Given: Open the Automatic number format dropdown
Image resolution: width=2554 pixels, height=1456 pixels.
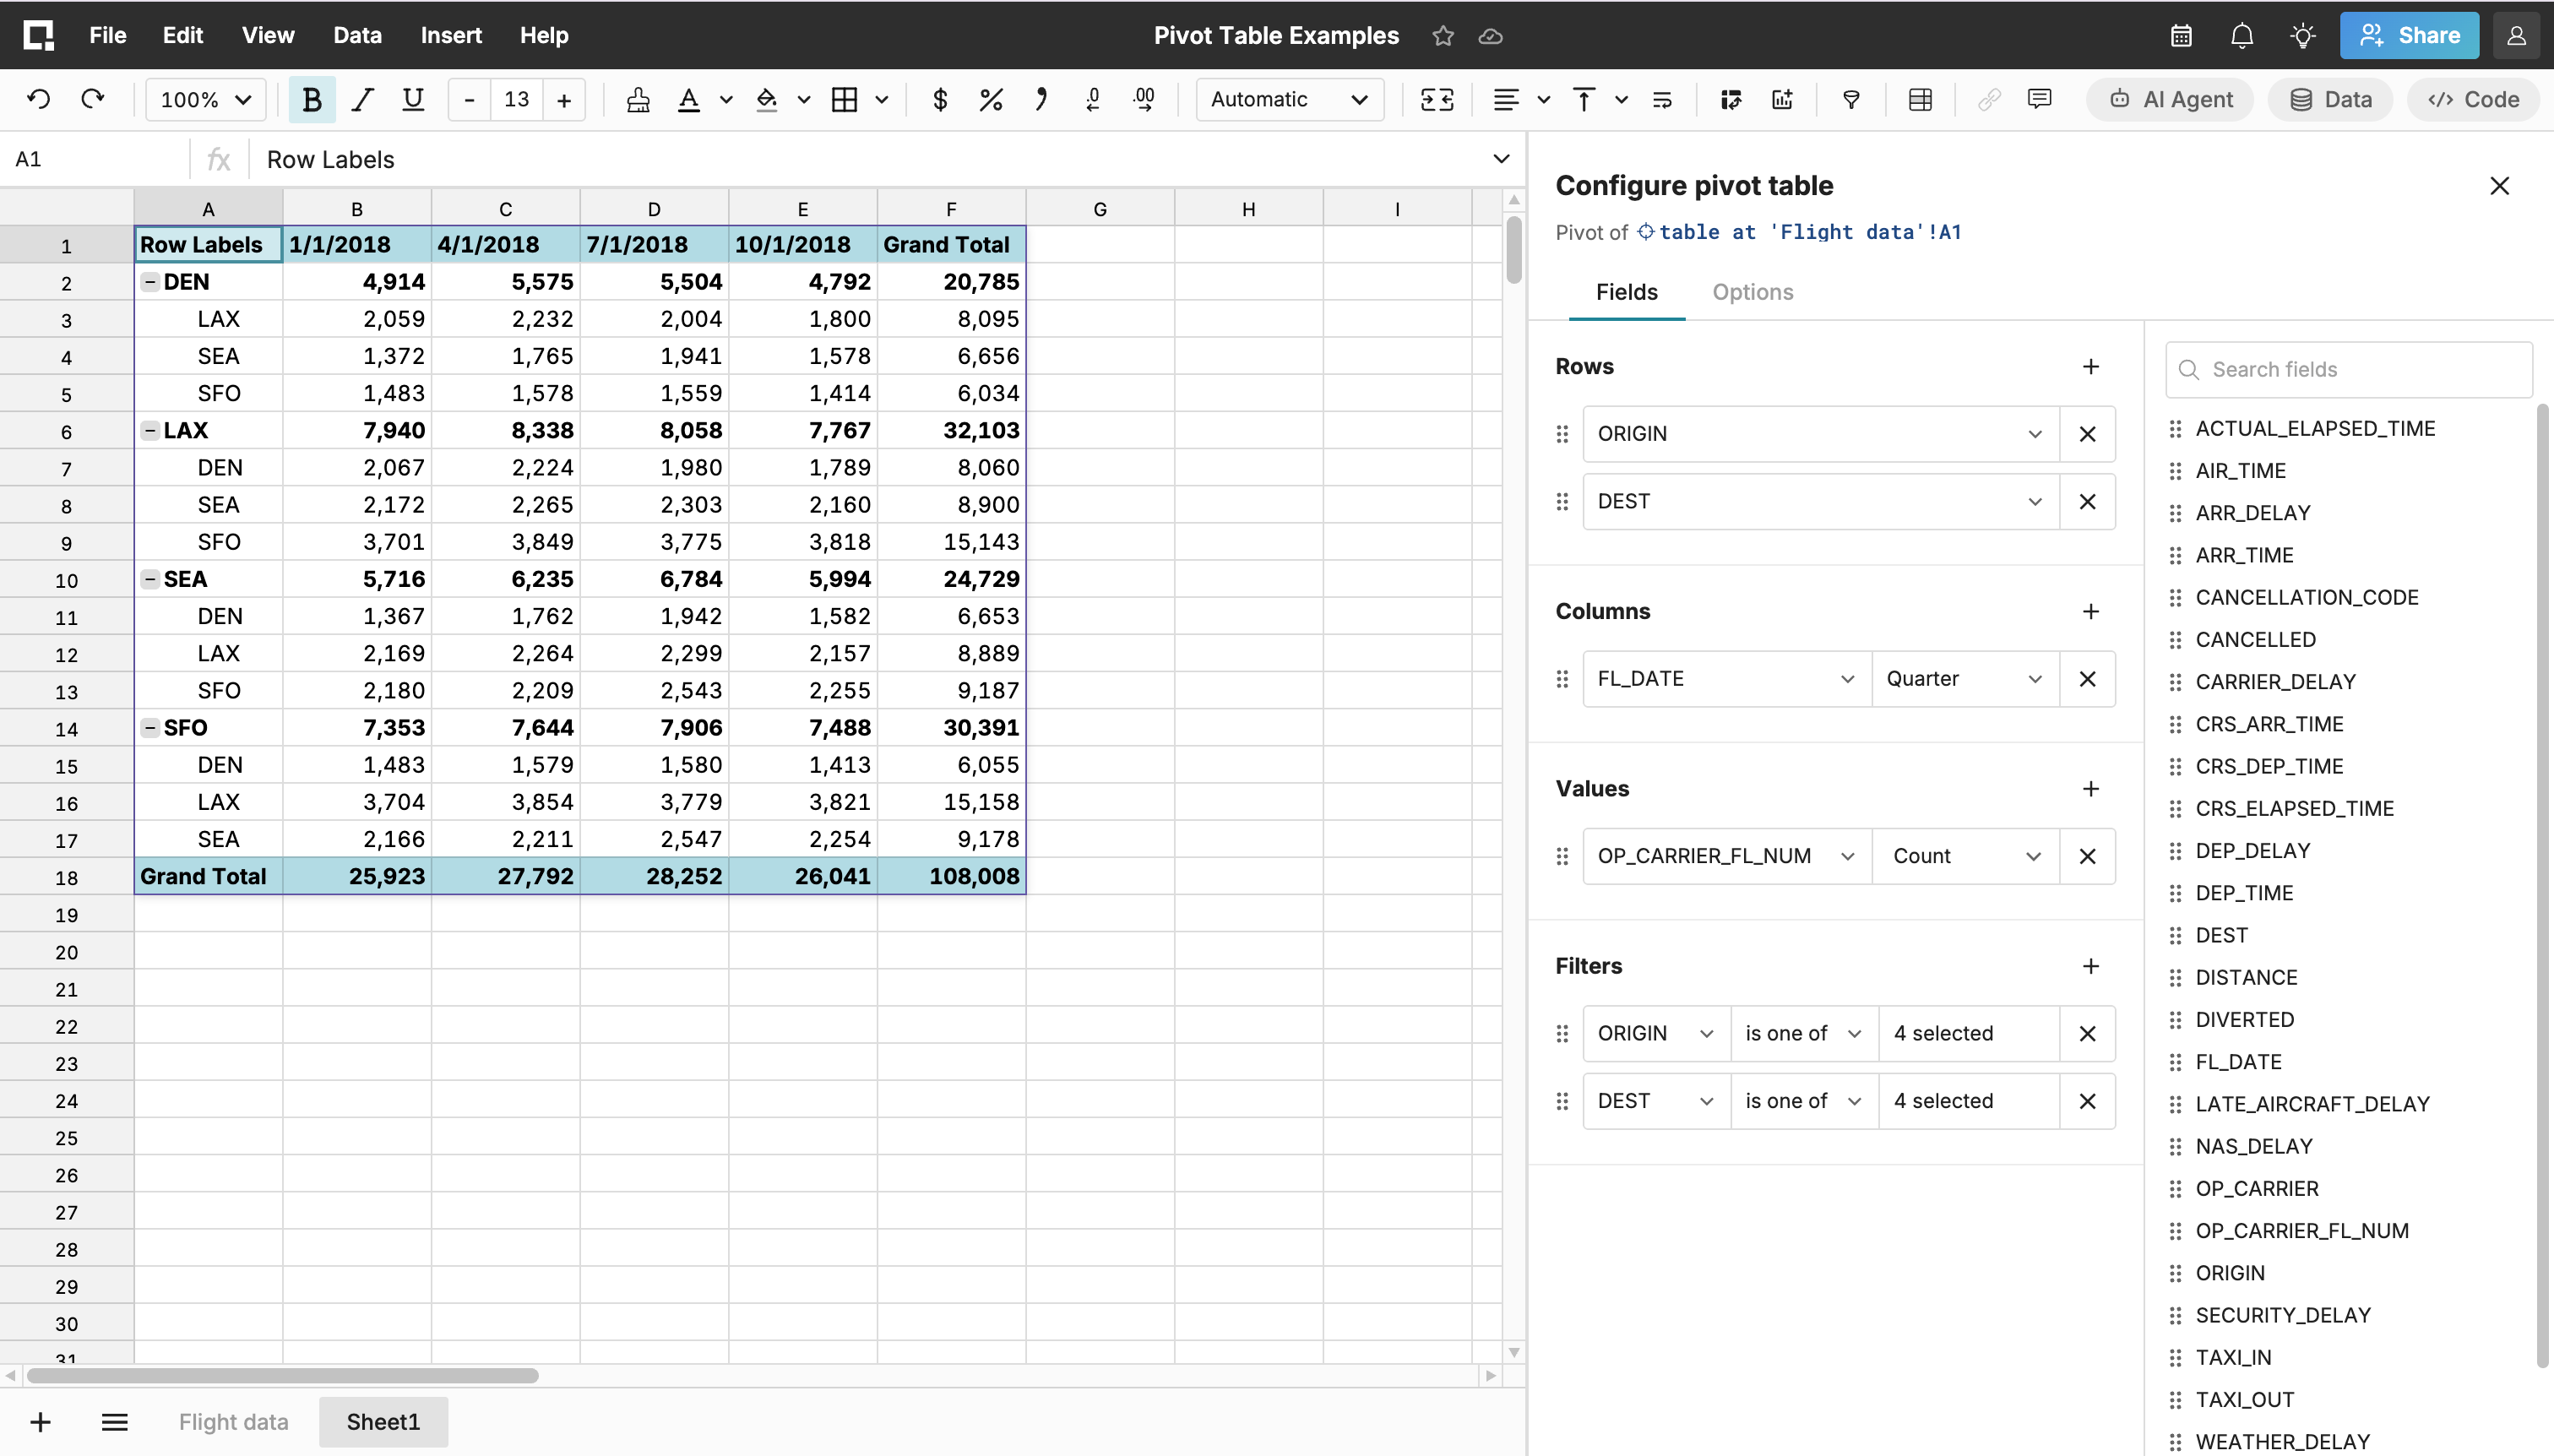Looking at the screenshot, I should tap(1289, 99).
